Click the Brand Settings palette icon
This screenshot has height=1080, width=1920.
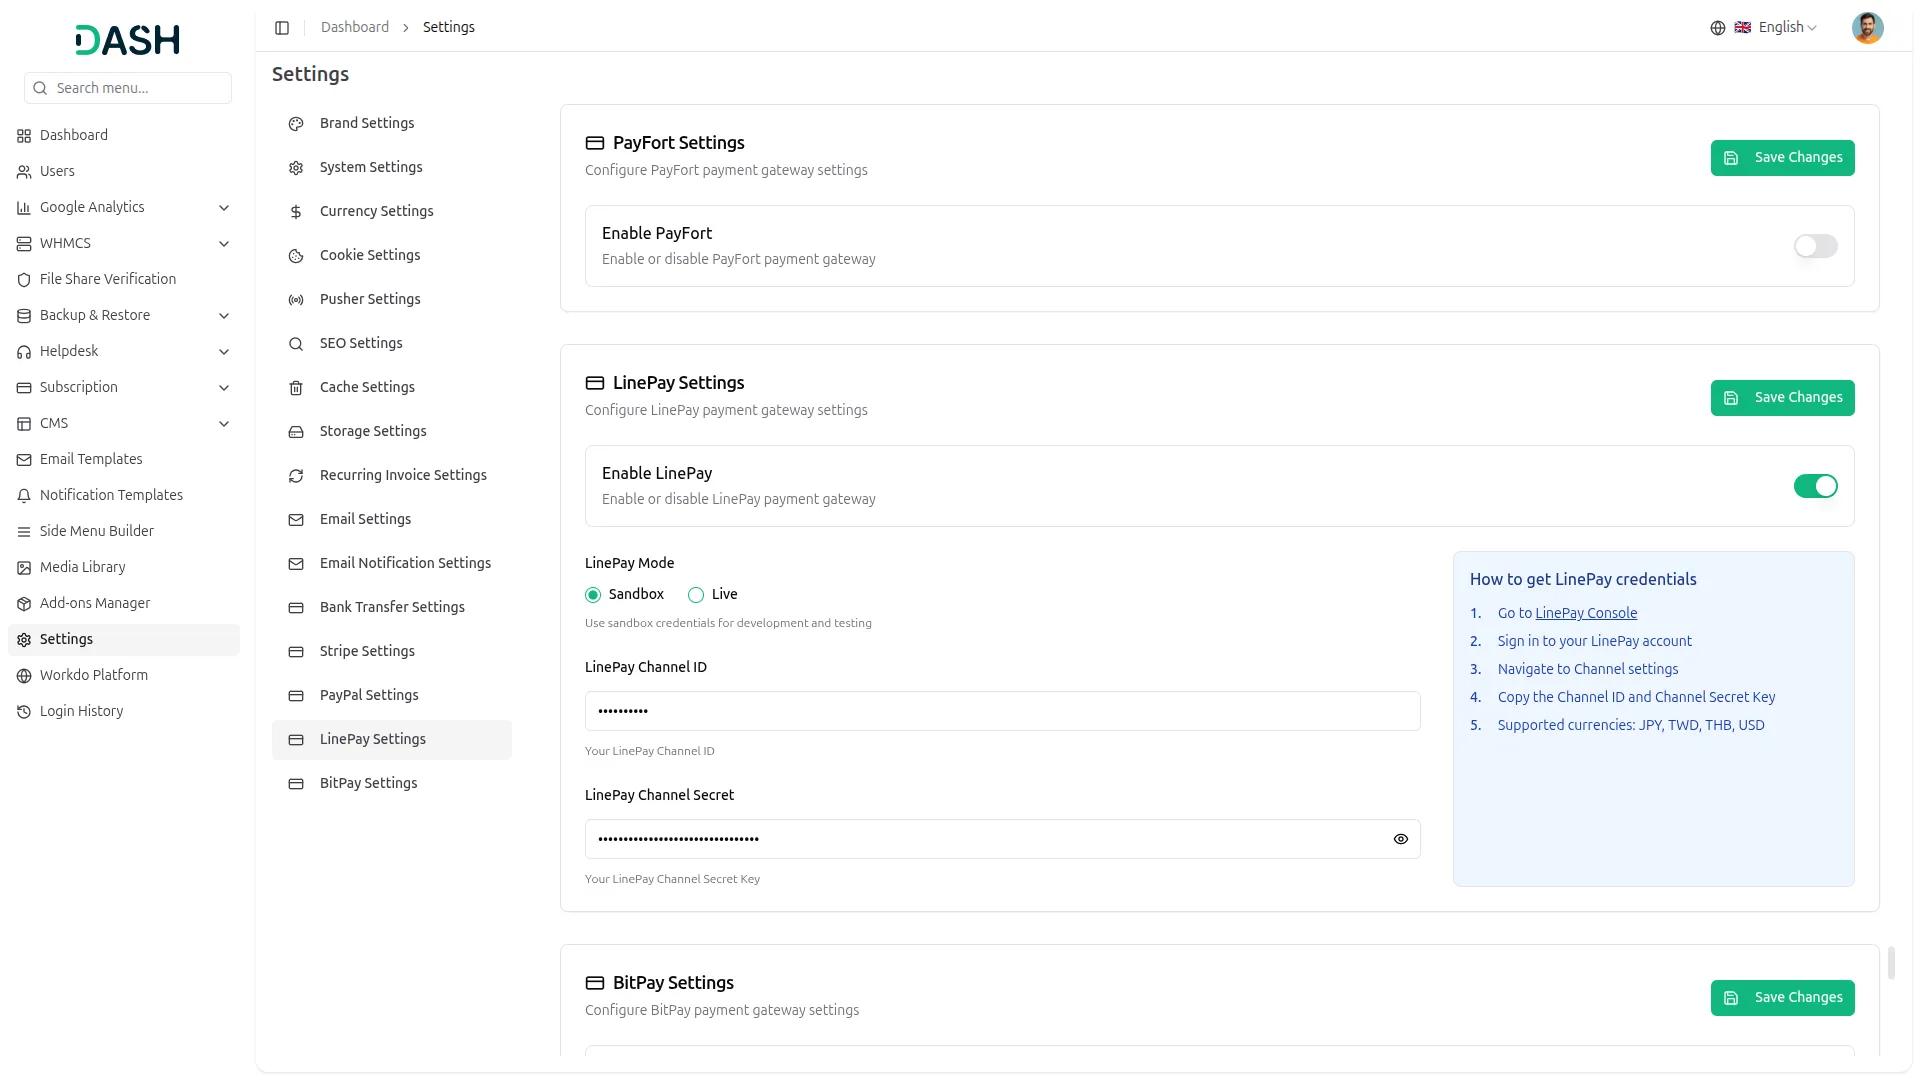[296, 124]
